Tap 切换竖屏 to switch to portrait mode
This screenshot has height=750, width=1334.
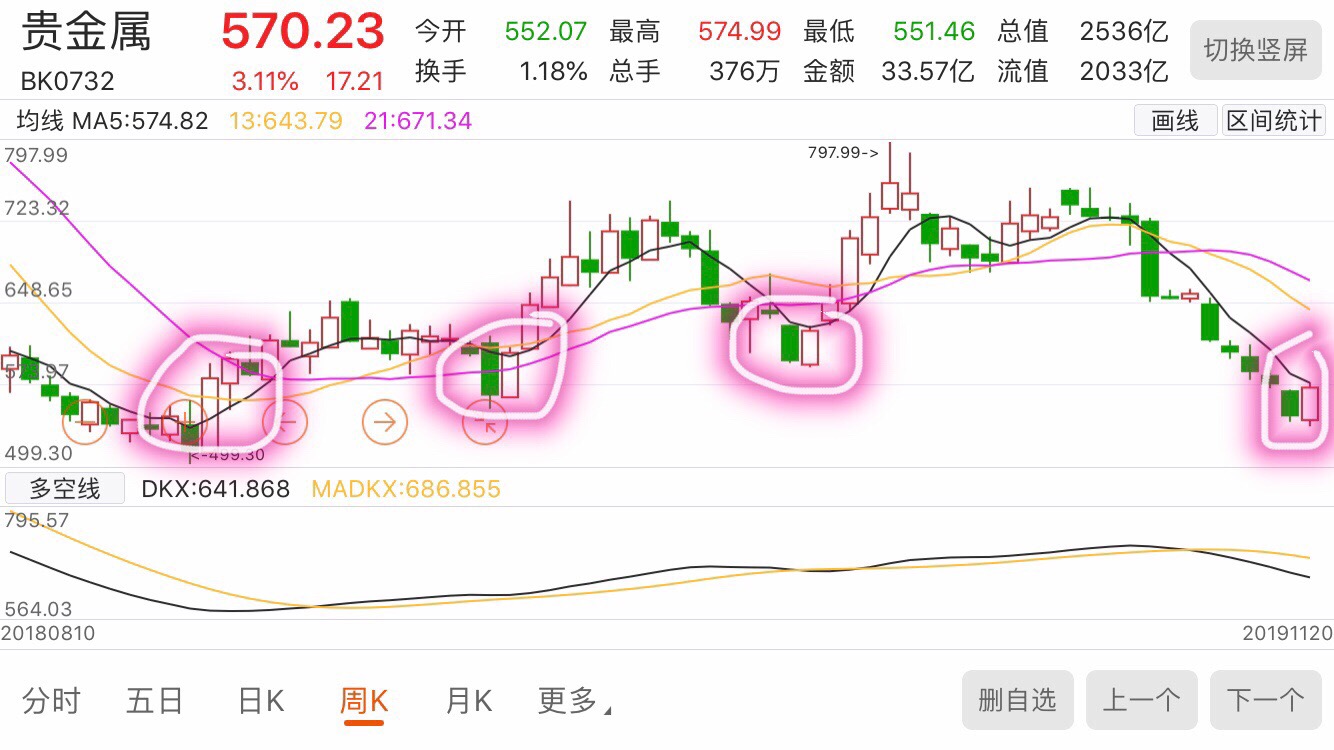tap(1255, 50)
